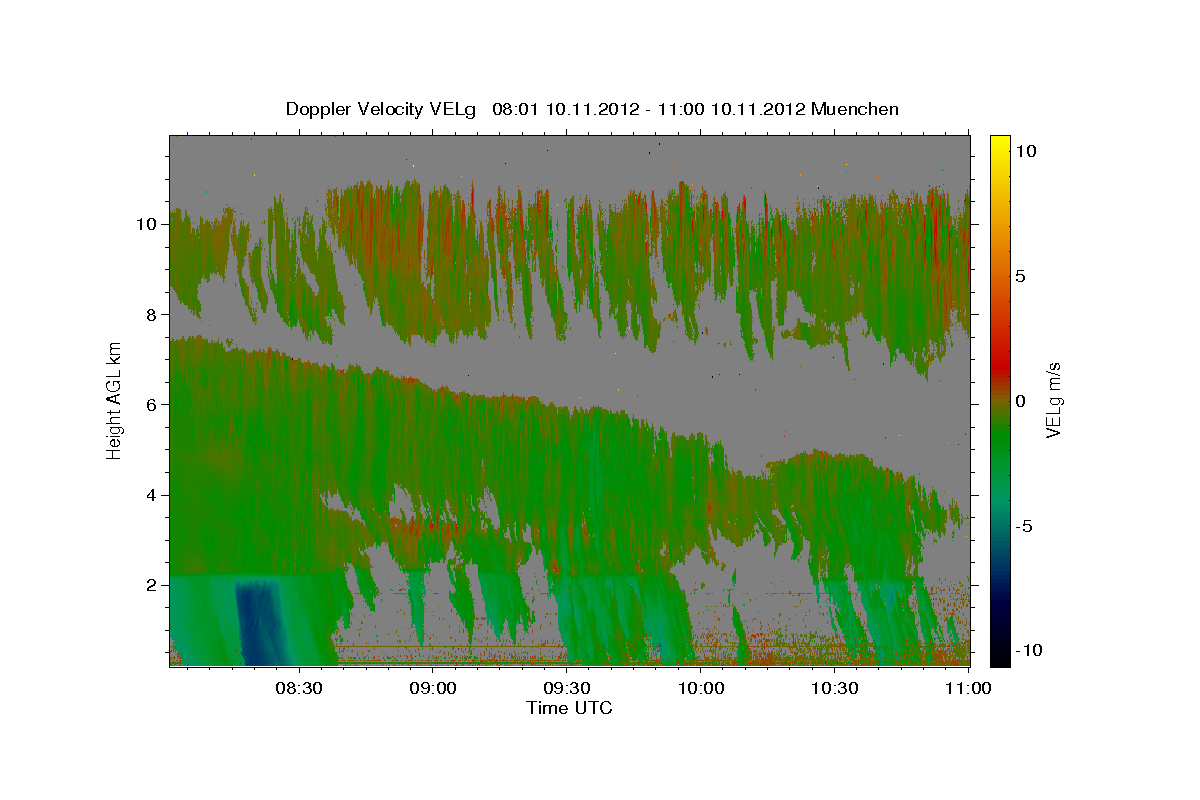Click the 11:00 time axis tick label
The height and width of the screenshot is (800, 1200).
click(966, 688)
